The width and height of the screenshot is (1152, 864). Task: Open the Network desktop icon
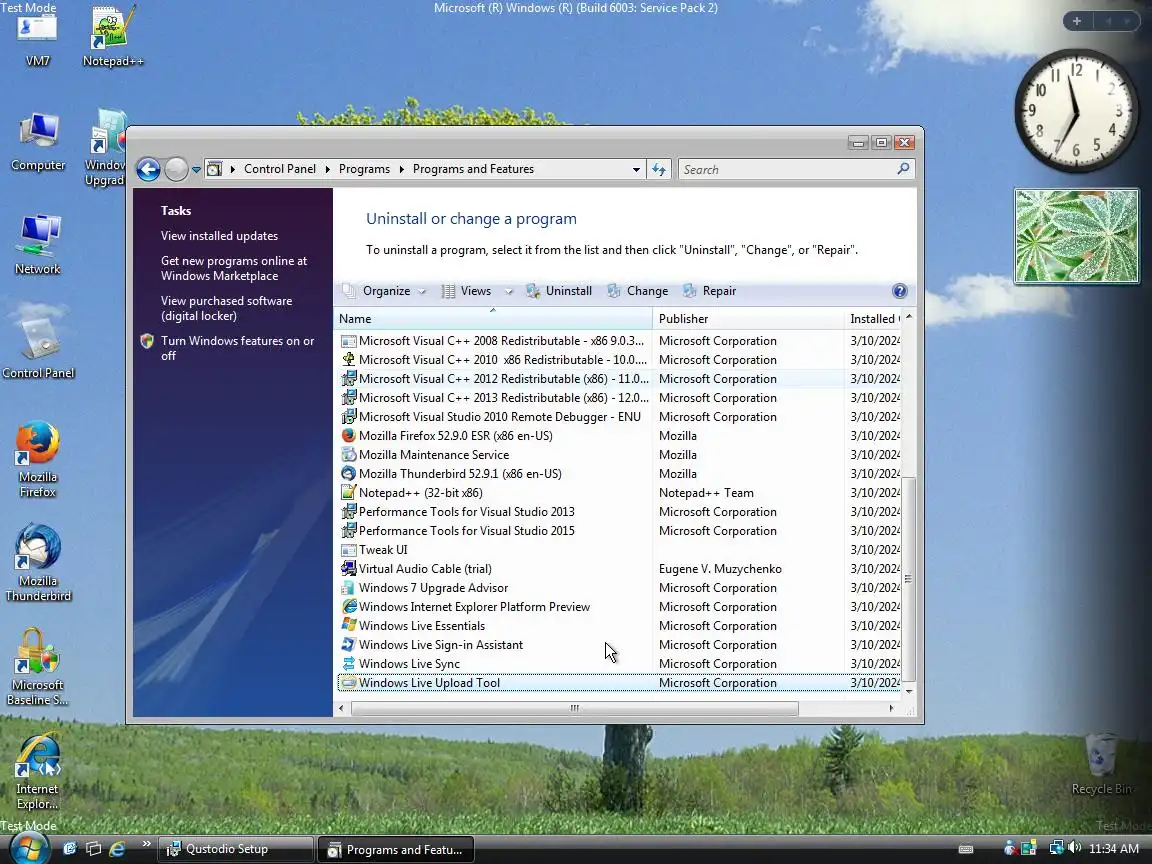click(38, 245)
